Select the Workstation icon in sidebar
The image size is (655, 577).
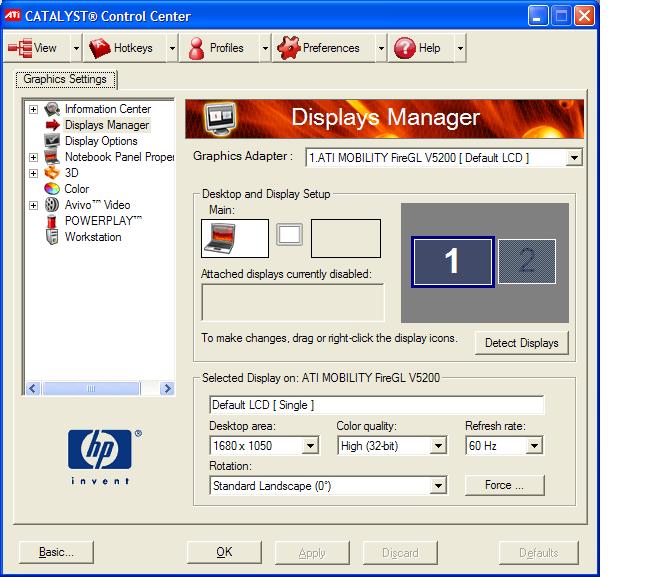click(x=52, y=237)
